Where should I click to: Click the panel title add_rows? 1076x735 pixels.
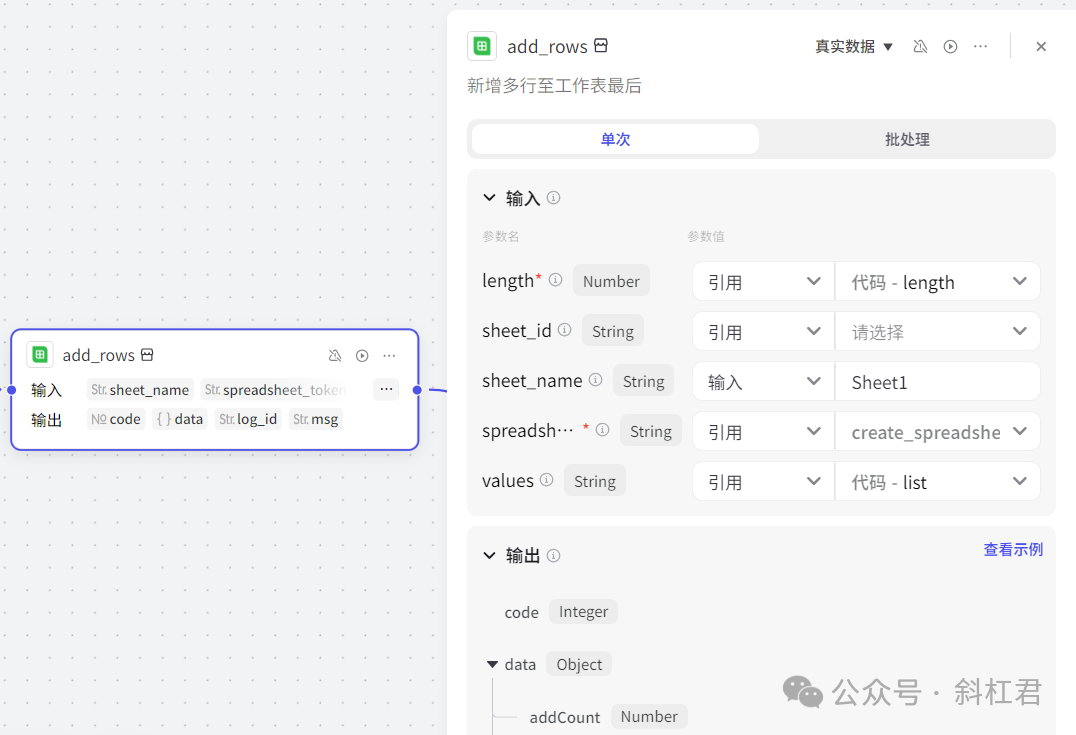point(547,47)
